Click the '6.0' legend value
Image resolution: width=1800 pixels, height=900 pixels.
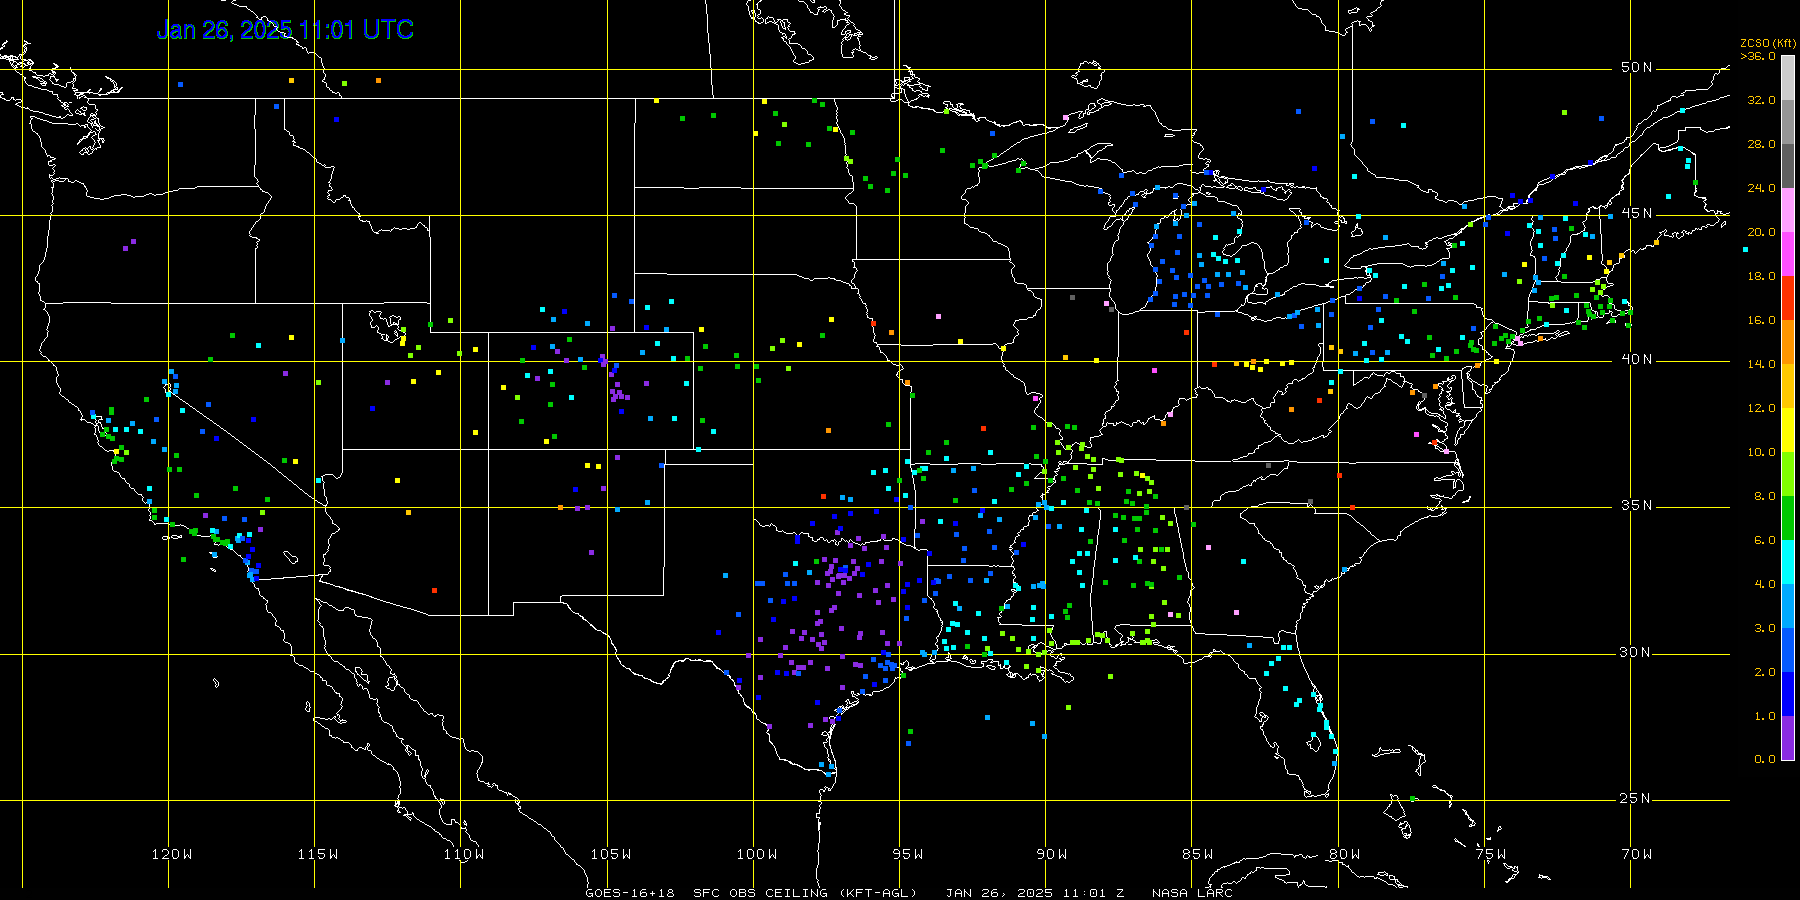click(x=1765, y=540)
